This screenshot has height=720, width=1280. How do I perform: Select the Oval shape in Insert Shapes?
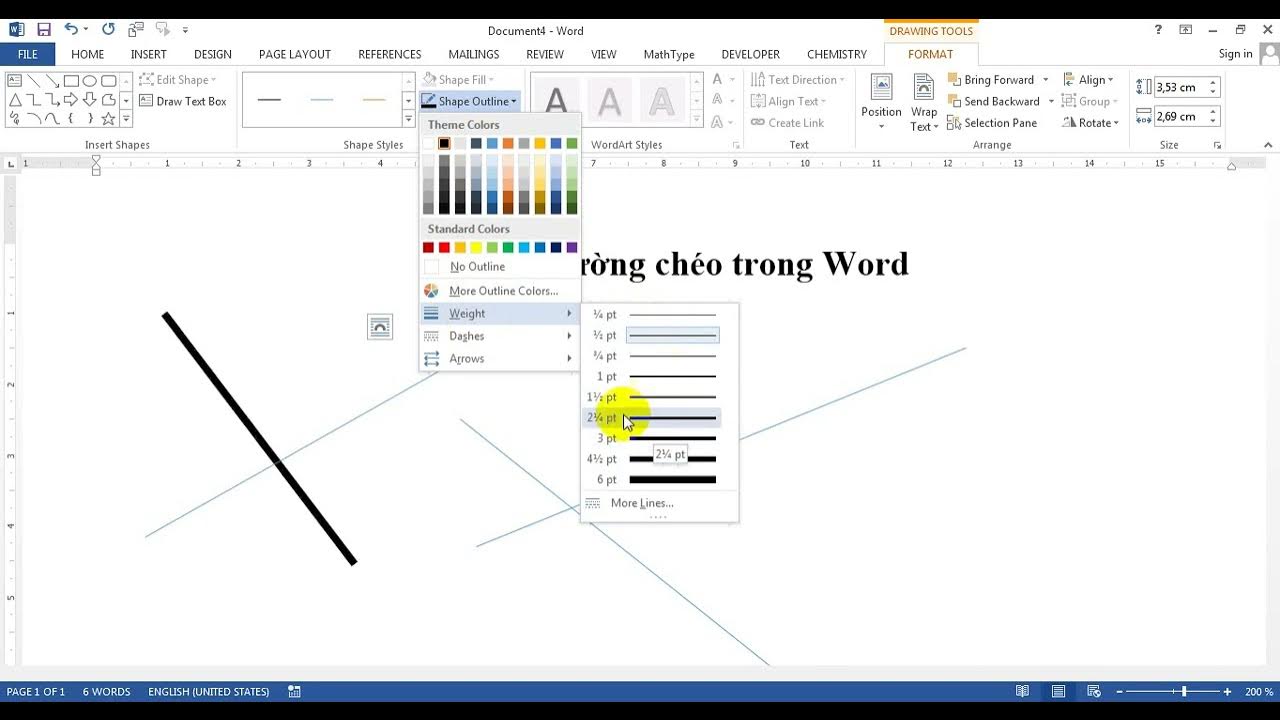90,81
